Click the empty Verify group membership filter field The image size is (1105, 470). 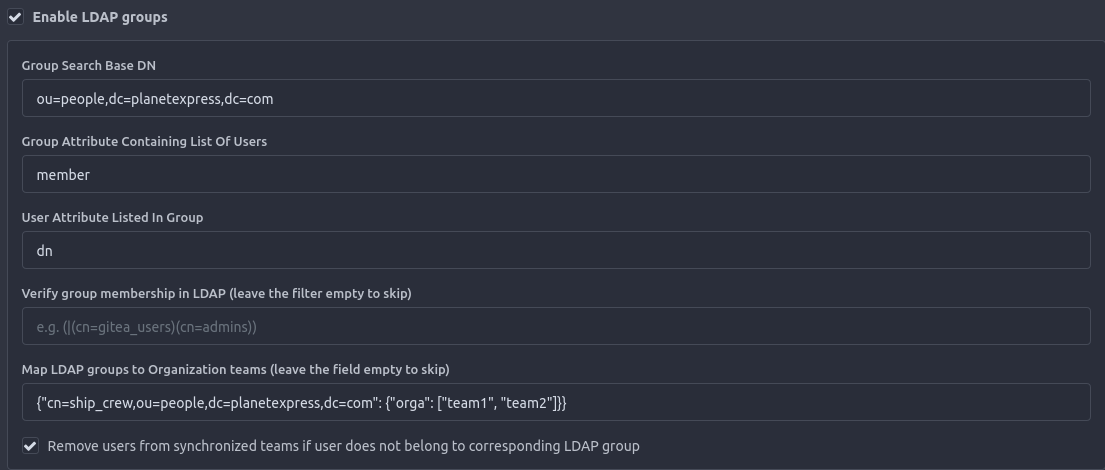(x=555, y=326)
